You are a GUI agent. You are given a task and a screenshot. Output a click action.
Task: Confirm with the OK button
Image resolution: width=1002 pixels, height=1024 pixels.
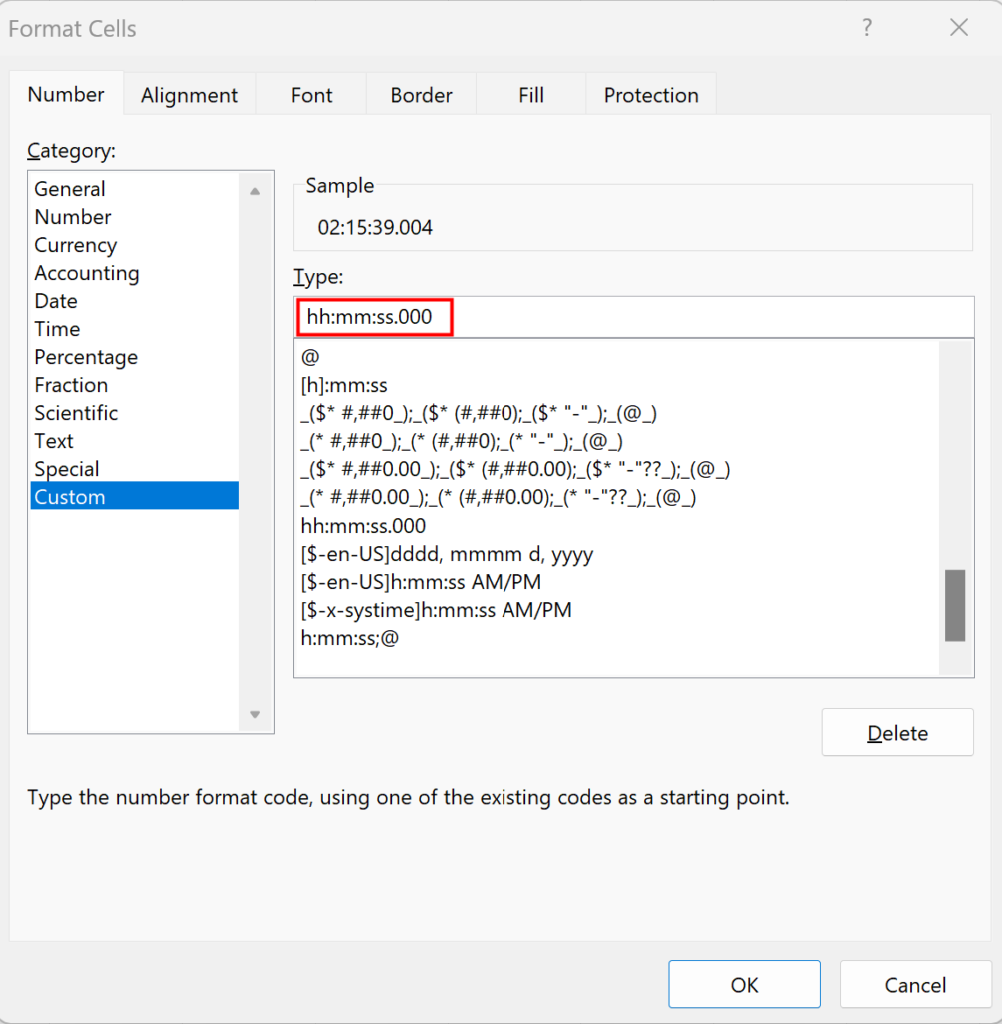(x=744, y=985)
